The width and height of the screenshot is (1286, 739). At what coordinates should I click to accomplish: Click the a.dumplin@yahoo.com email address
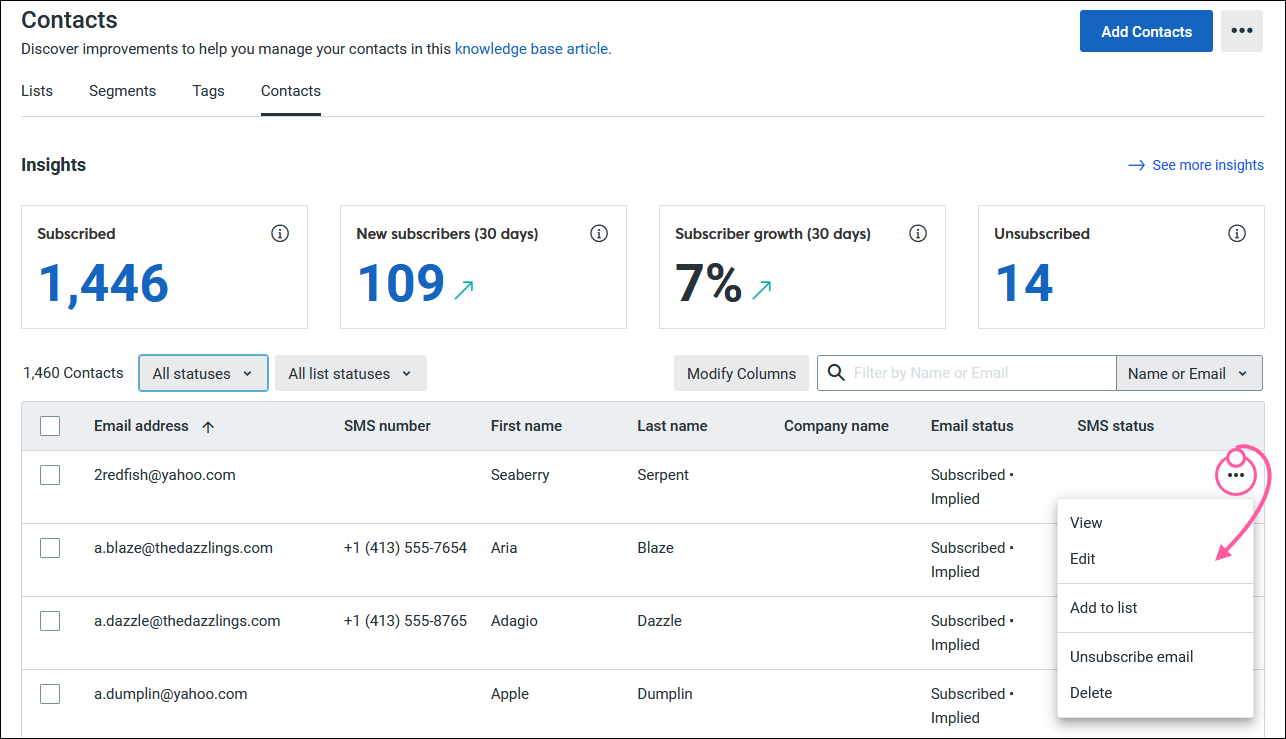[x=171, y=694]
